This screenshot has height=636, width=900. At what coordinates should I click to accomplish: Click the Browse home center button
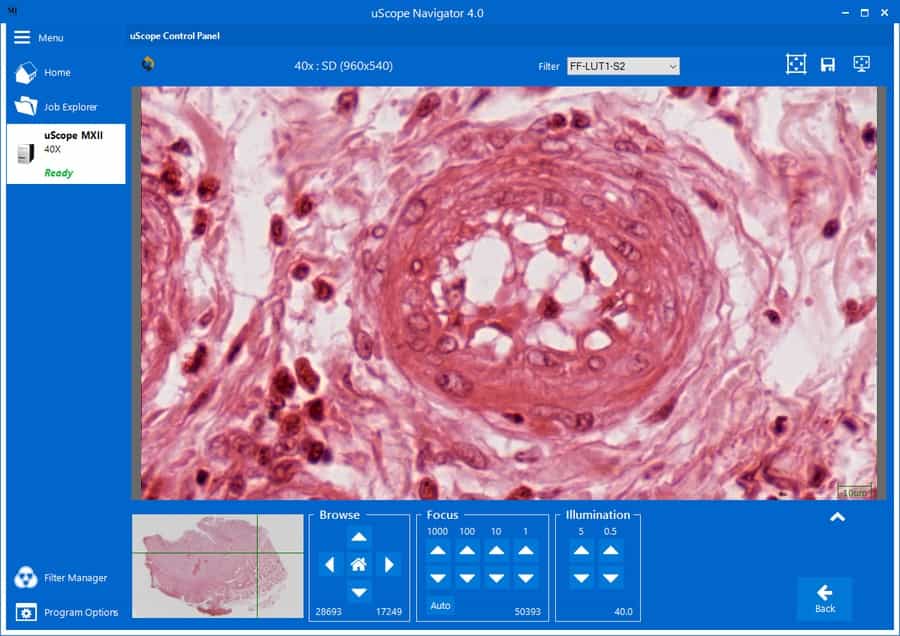[359, 565]
